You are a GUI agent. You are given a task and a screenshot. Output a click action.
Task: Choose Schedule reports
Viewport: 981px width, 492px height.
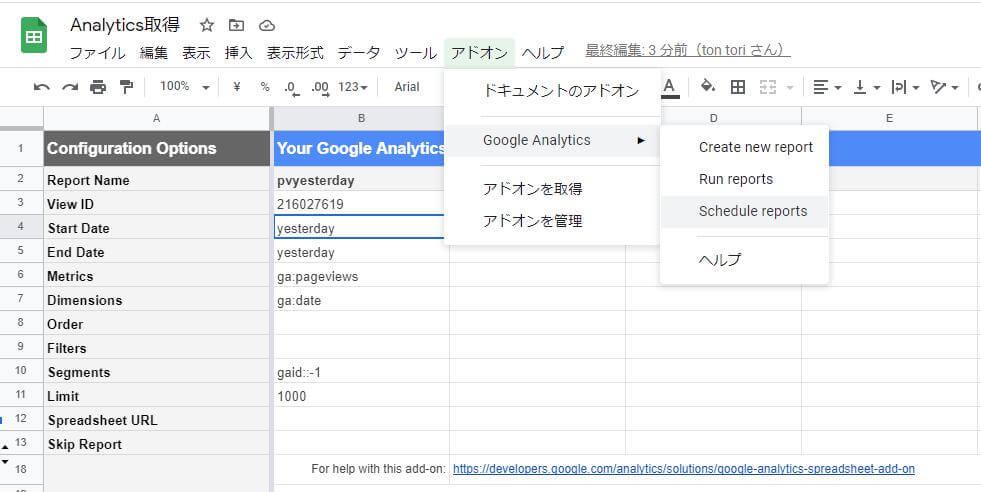point(744,211)
